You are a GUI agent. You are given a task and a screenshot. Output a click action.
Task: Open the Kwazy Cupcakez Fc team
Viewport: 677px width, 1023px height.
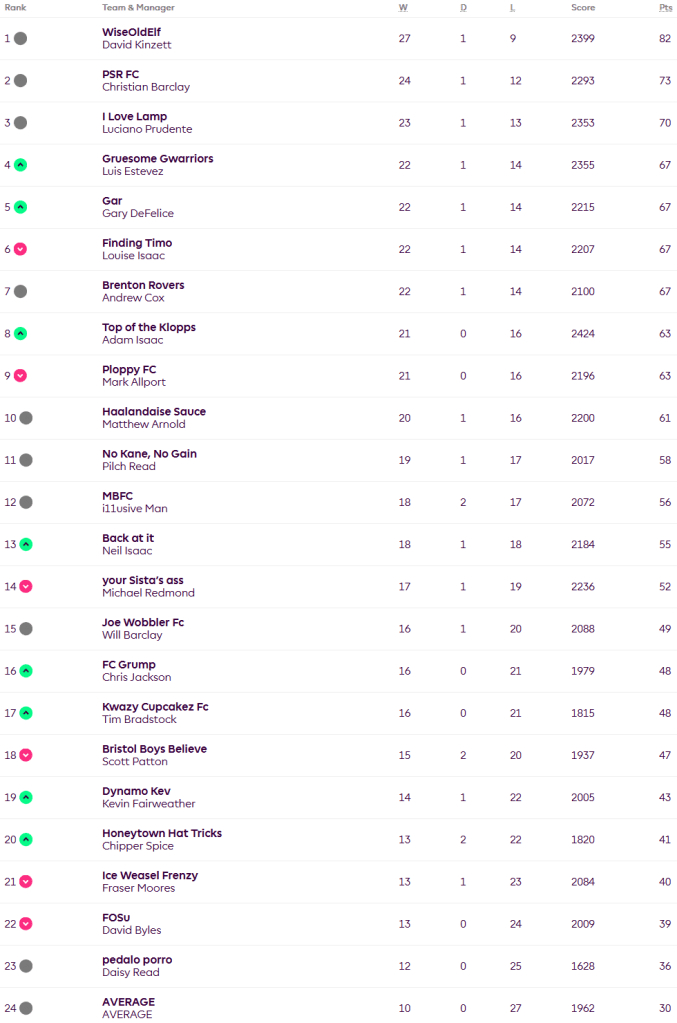click(x=155, y=706)
